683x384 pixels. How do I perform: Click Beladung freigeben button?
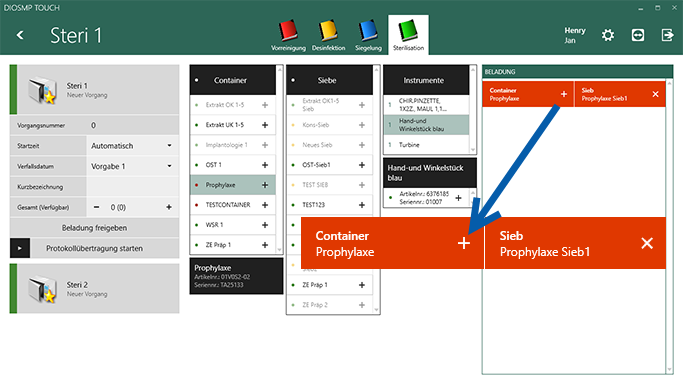coord(95,228)
